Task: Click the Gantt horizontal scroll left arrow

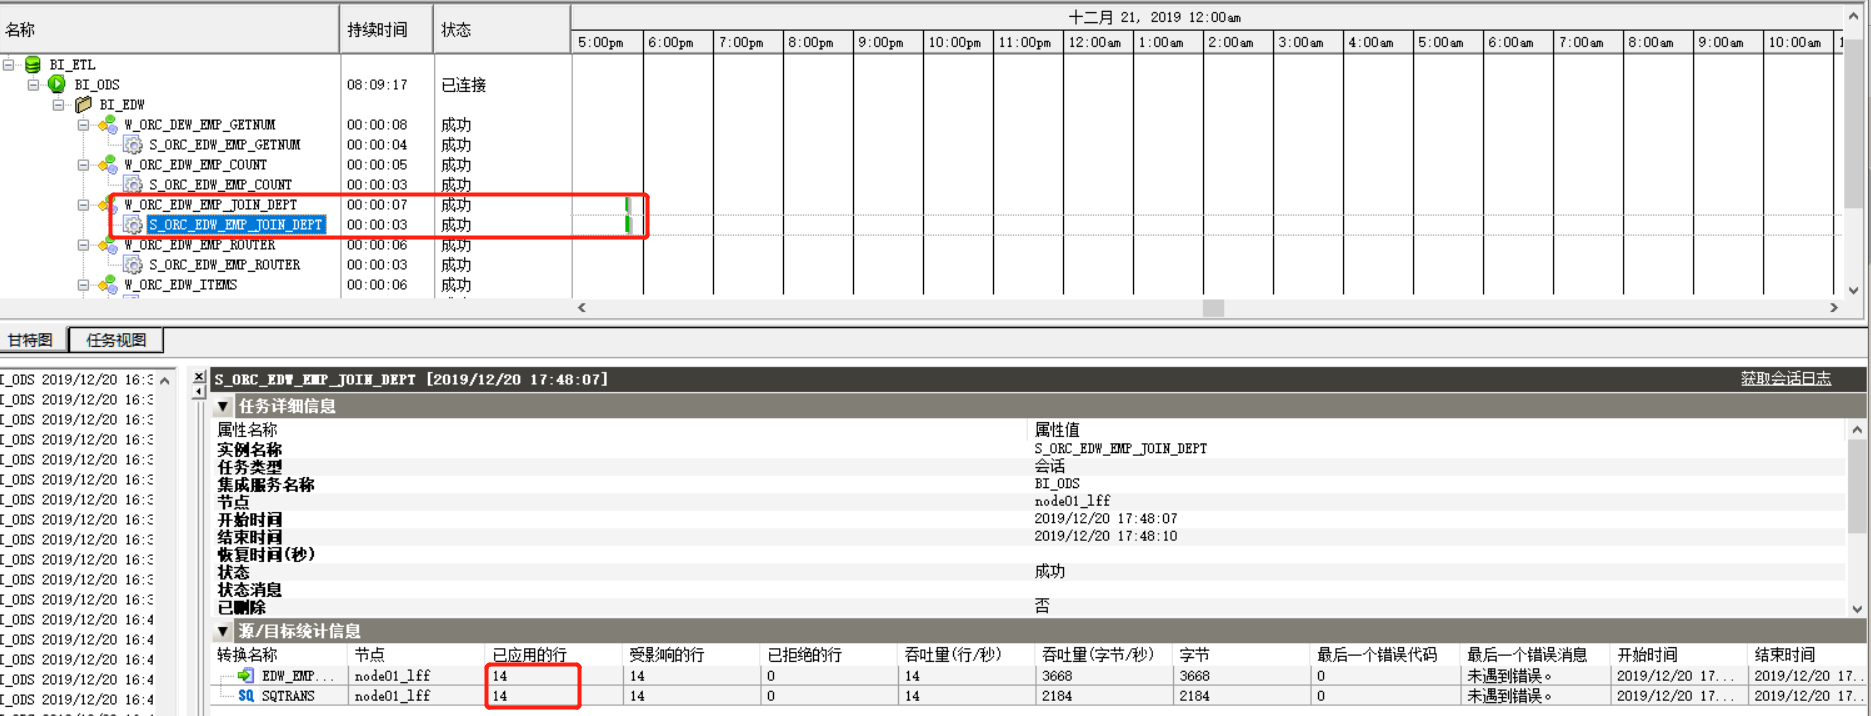Action: (x=582, y=308)
